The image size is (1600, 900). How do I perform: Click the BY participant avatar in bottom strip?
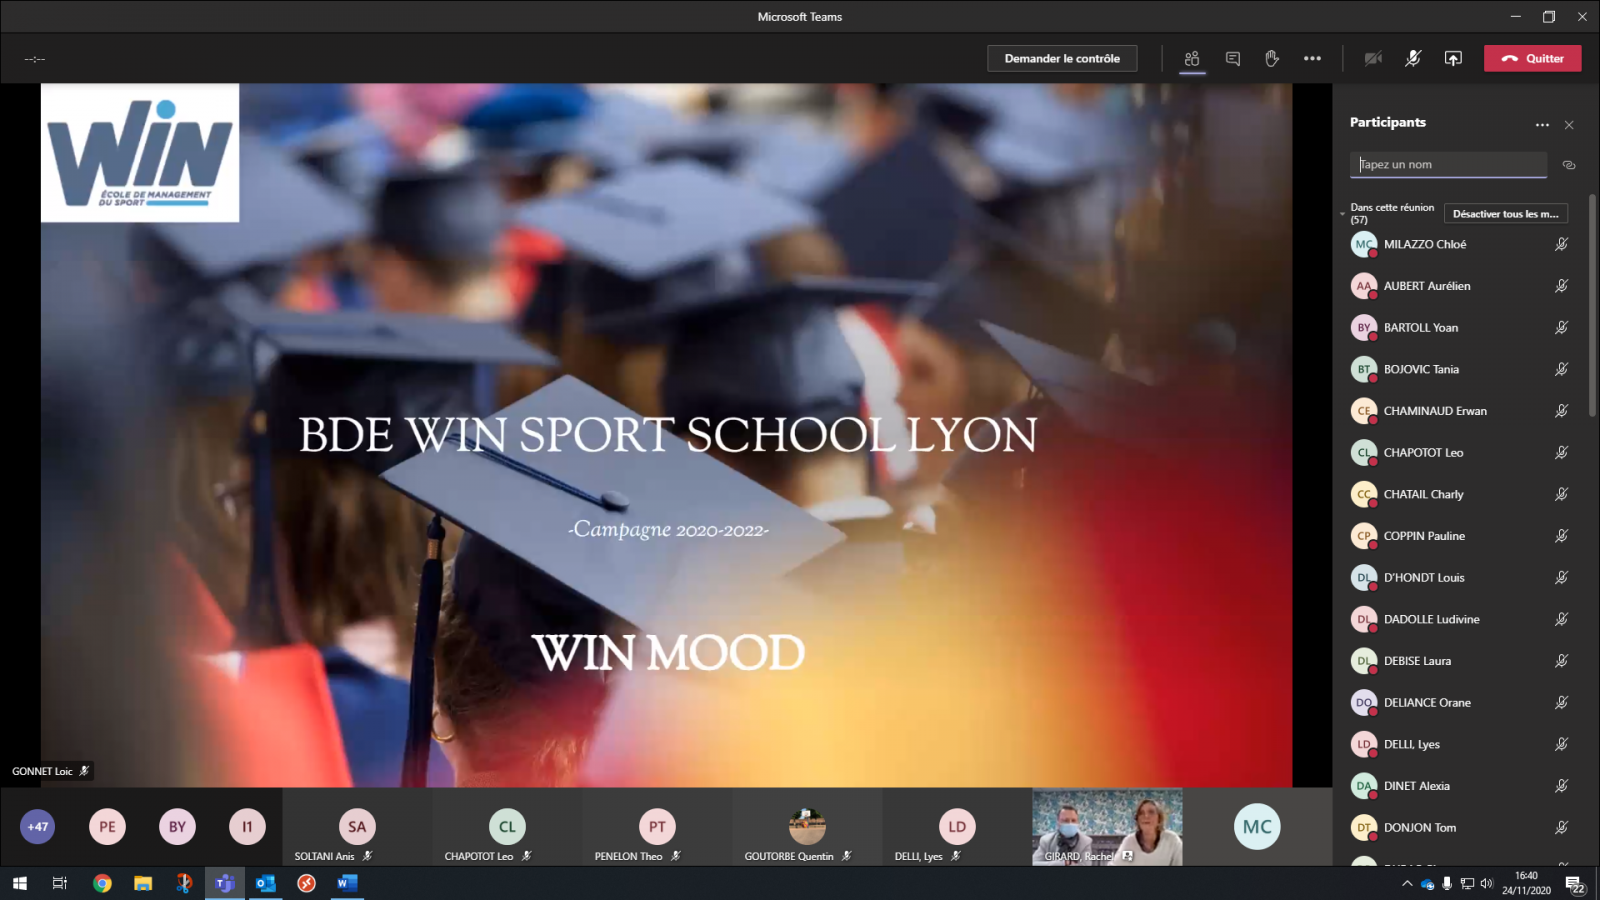177,827
